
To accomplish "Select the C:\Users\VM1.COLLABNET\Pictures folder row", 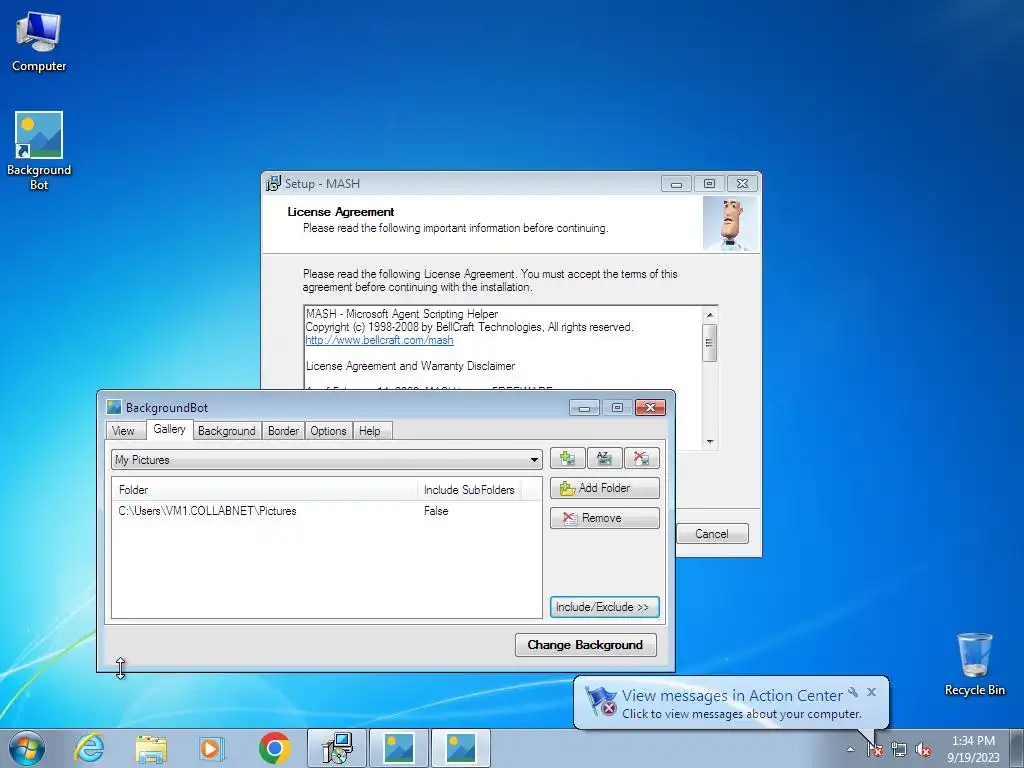I will 327,511.
